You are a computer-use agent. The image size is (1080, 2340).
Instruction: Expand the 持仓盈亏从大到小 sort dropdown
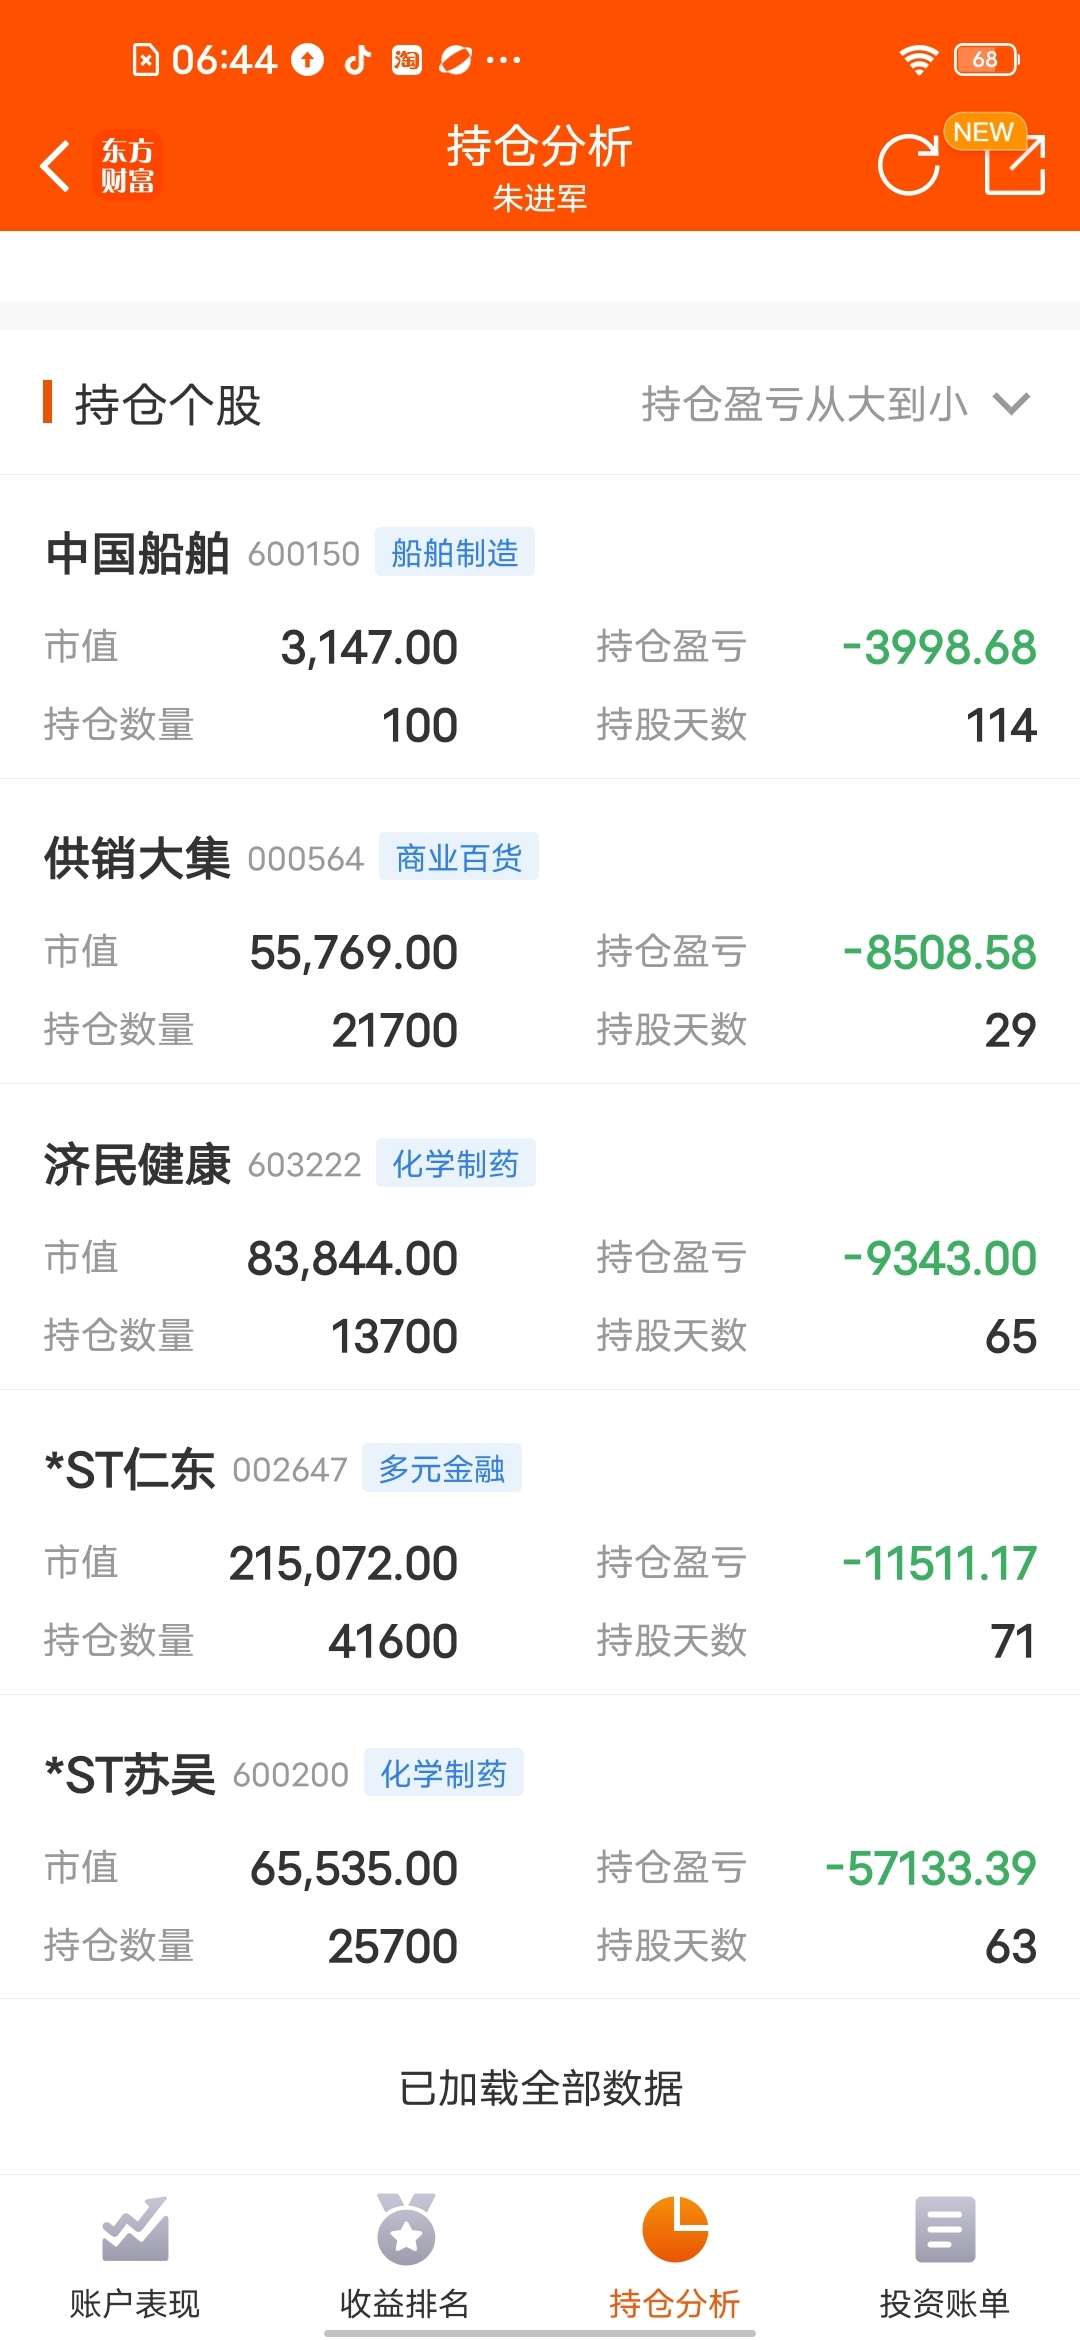point(836,404)
